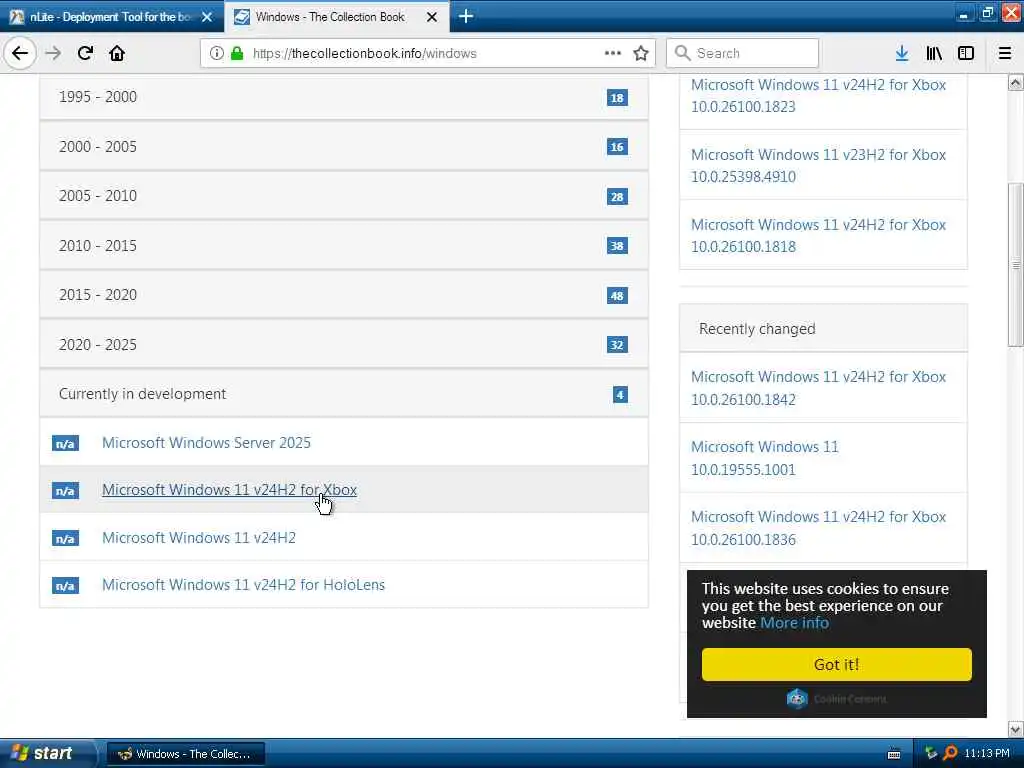Click the green padlock secure connection icon
The height and width of the screenshot is (768, 1024).
(x=237, y=53)
